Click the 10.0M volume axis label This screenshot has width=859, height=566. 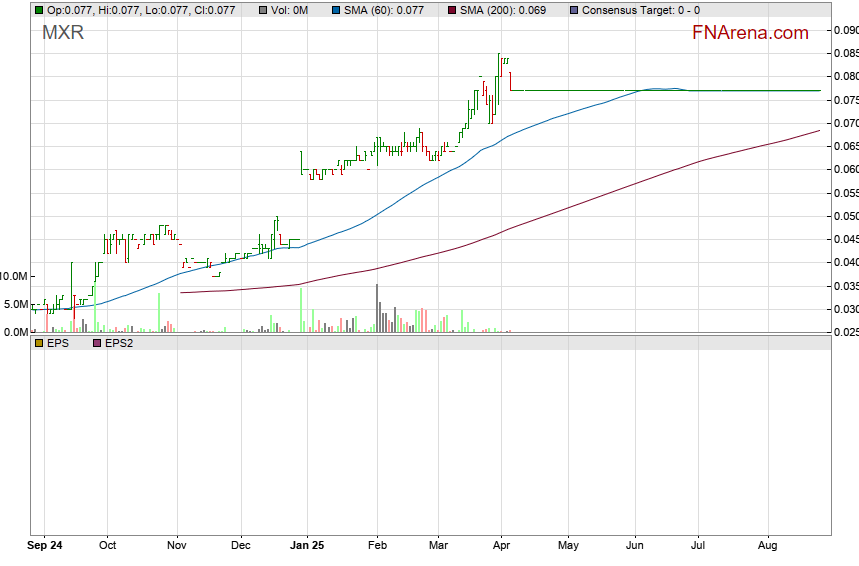[x=14, y=275]
